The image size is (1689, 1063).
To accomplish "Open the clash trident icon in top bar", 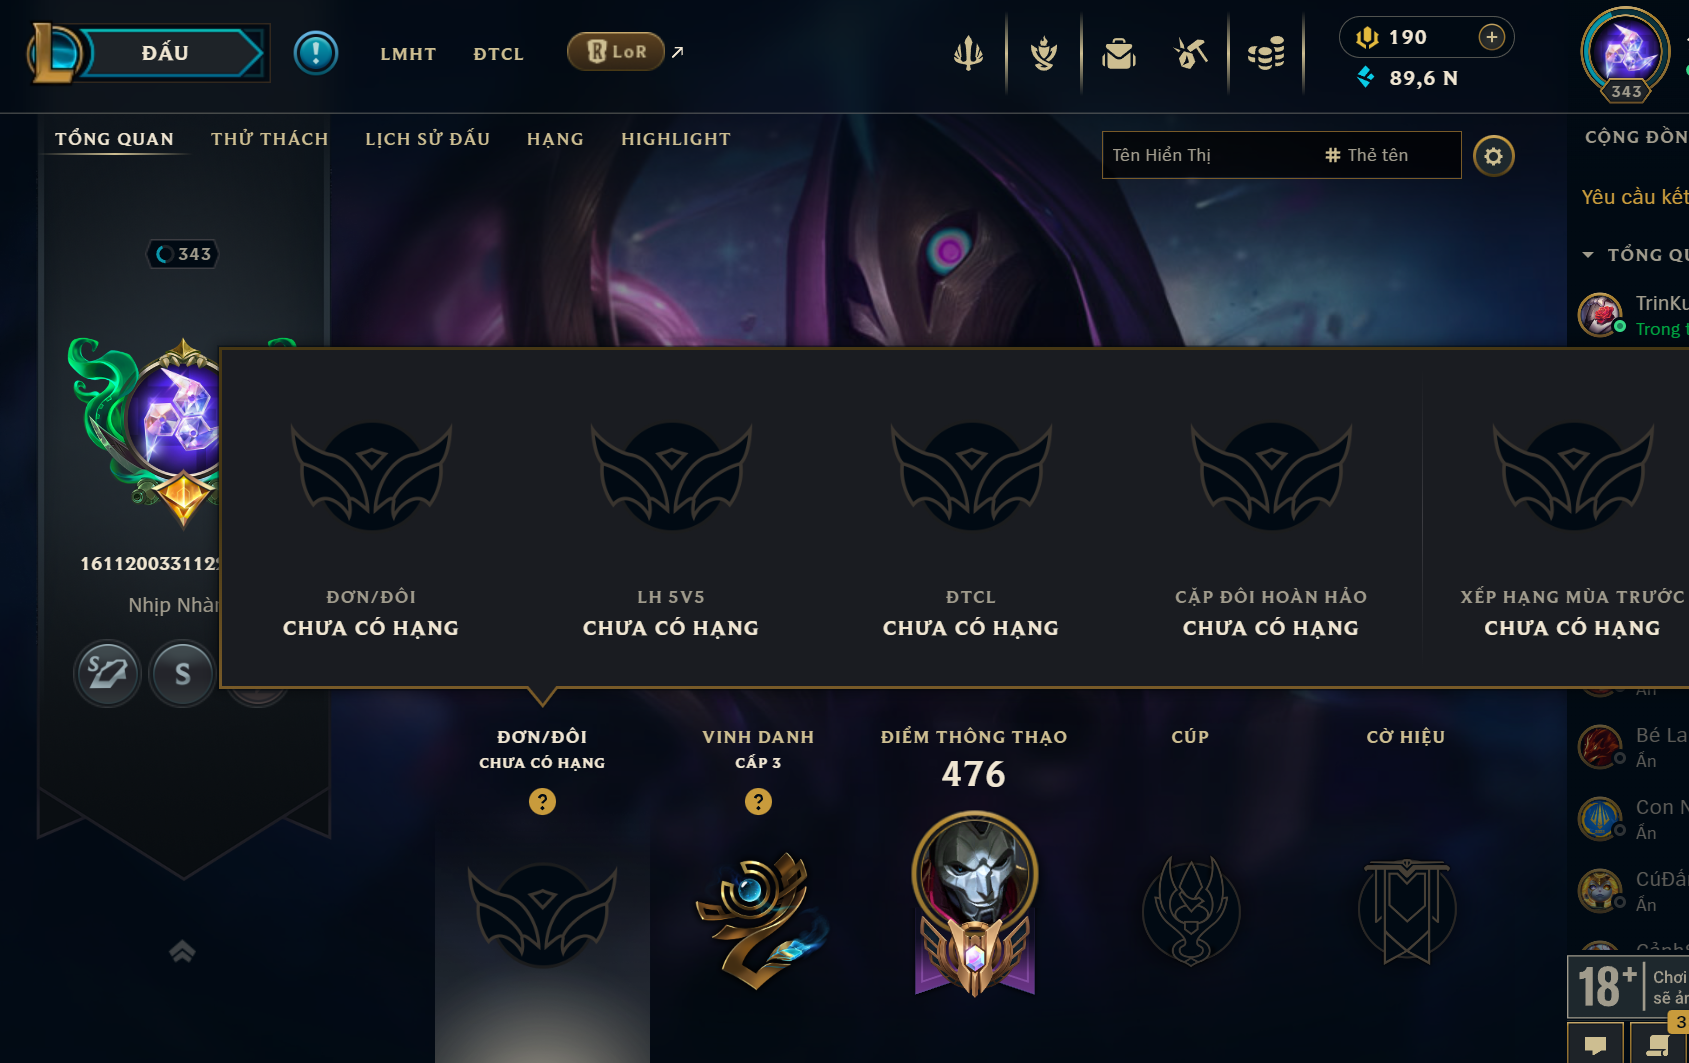I will (968, 53).
